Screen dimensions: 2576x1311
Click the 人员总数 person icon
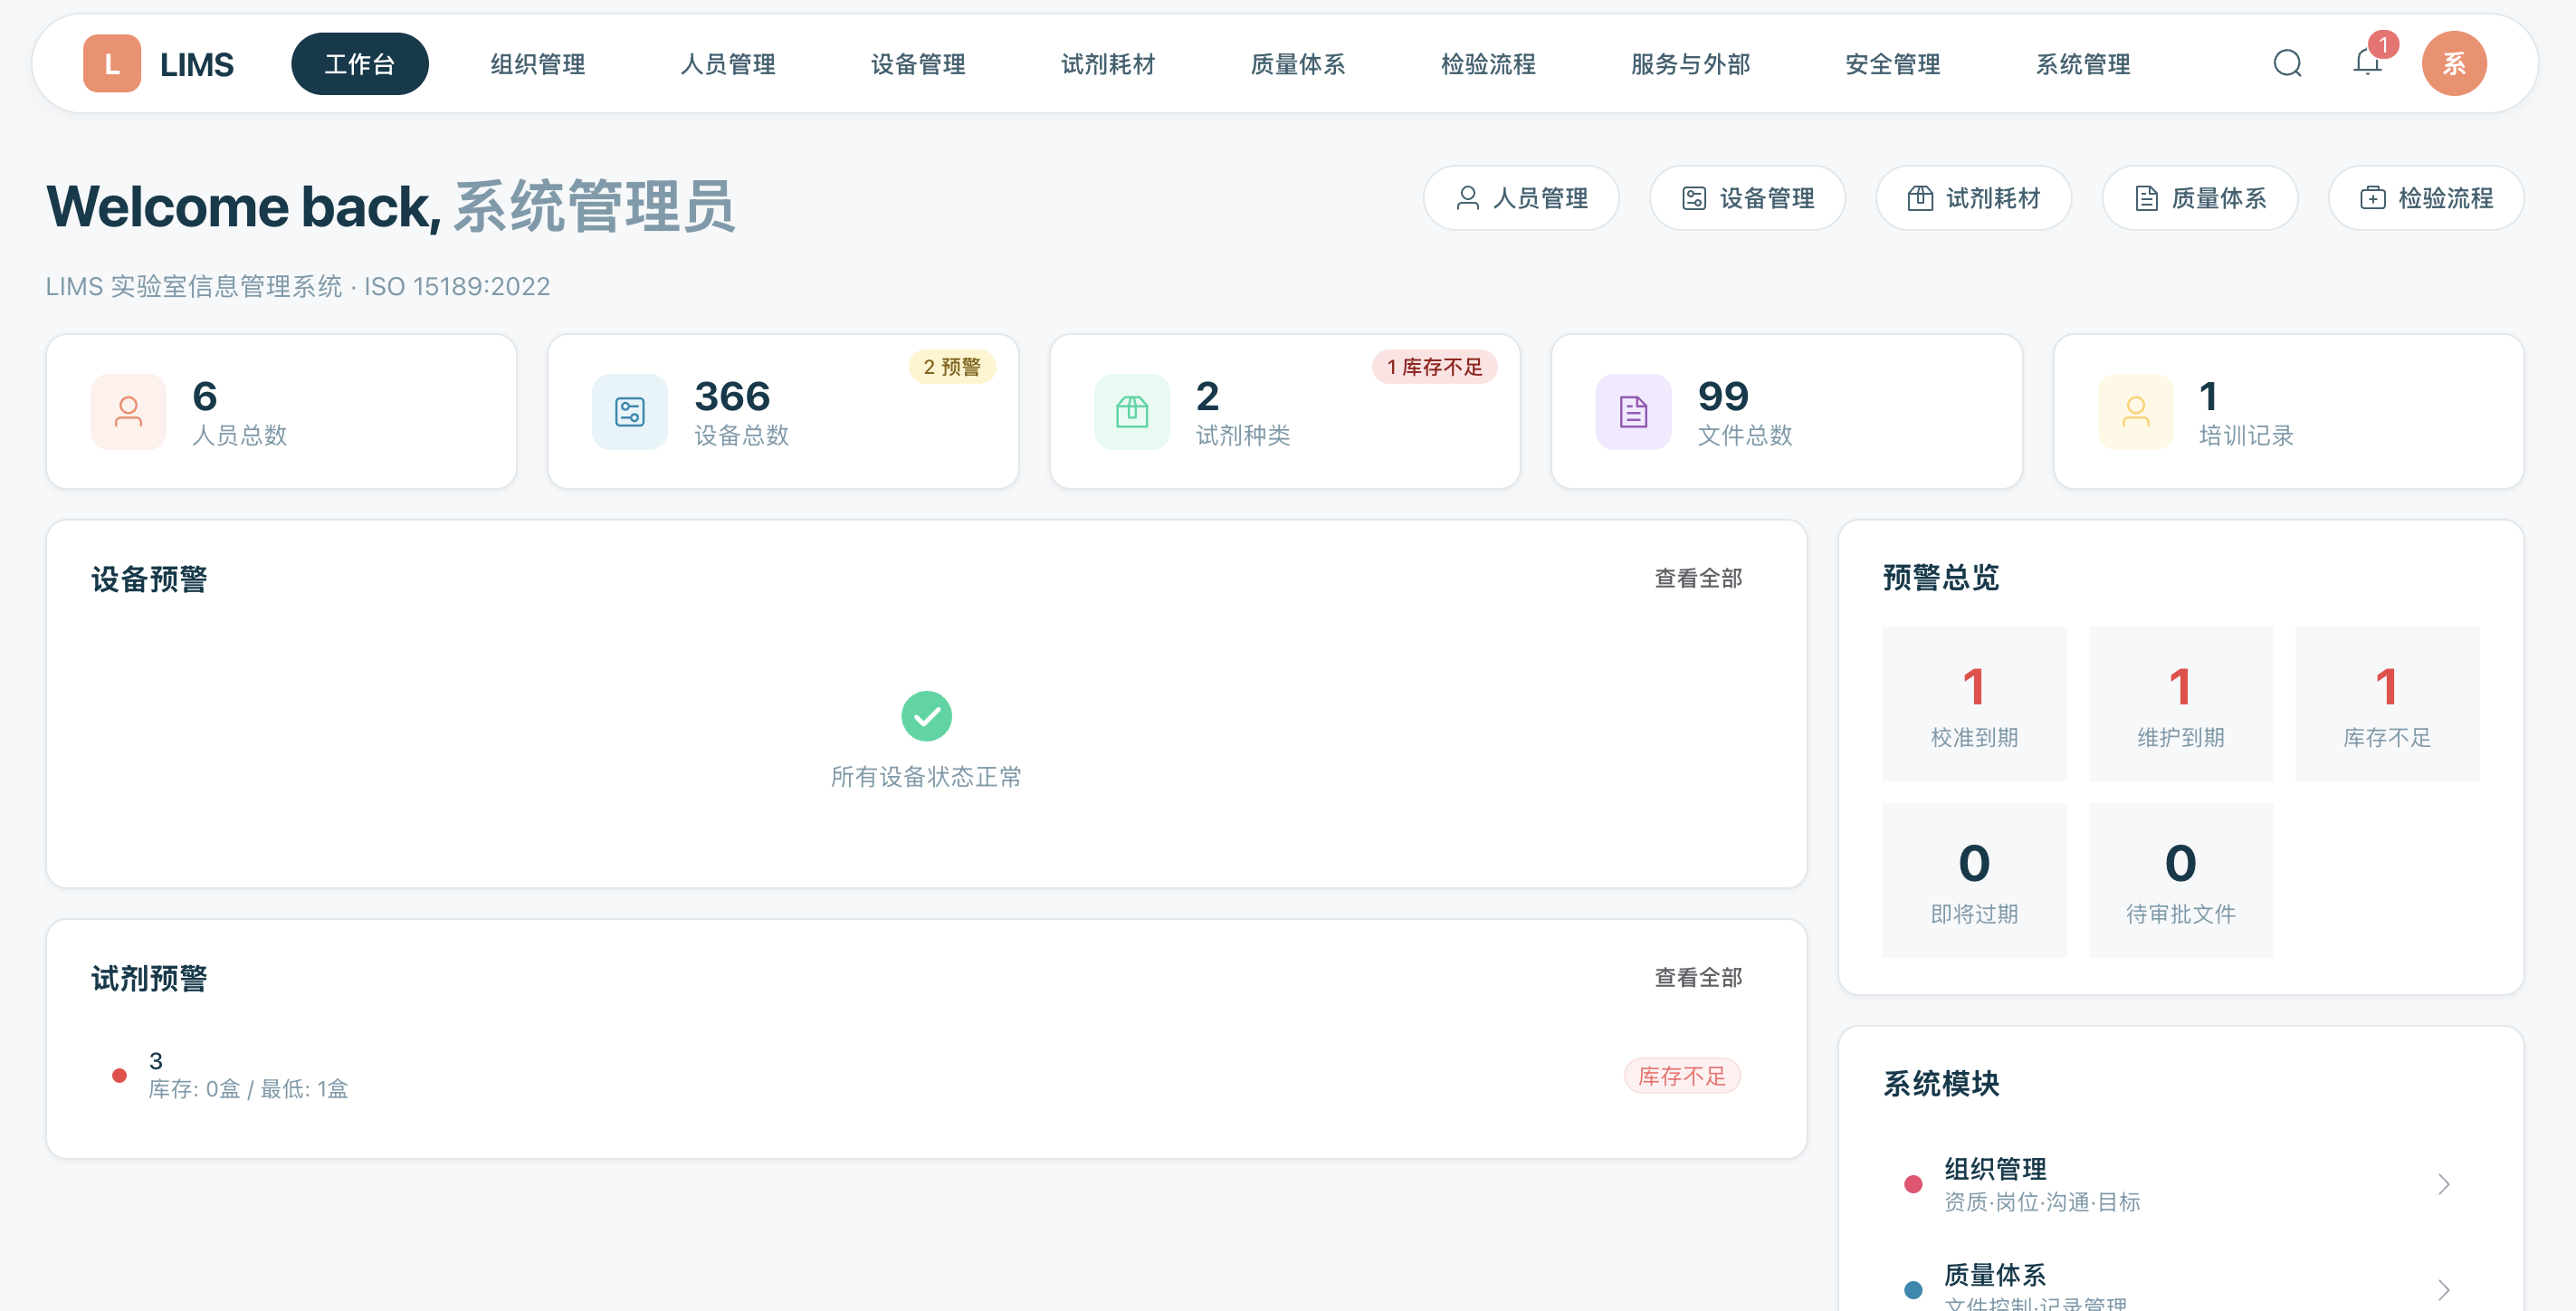[128, 411]
